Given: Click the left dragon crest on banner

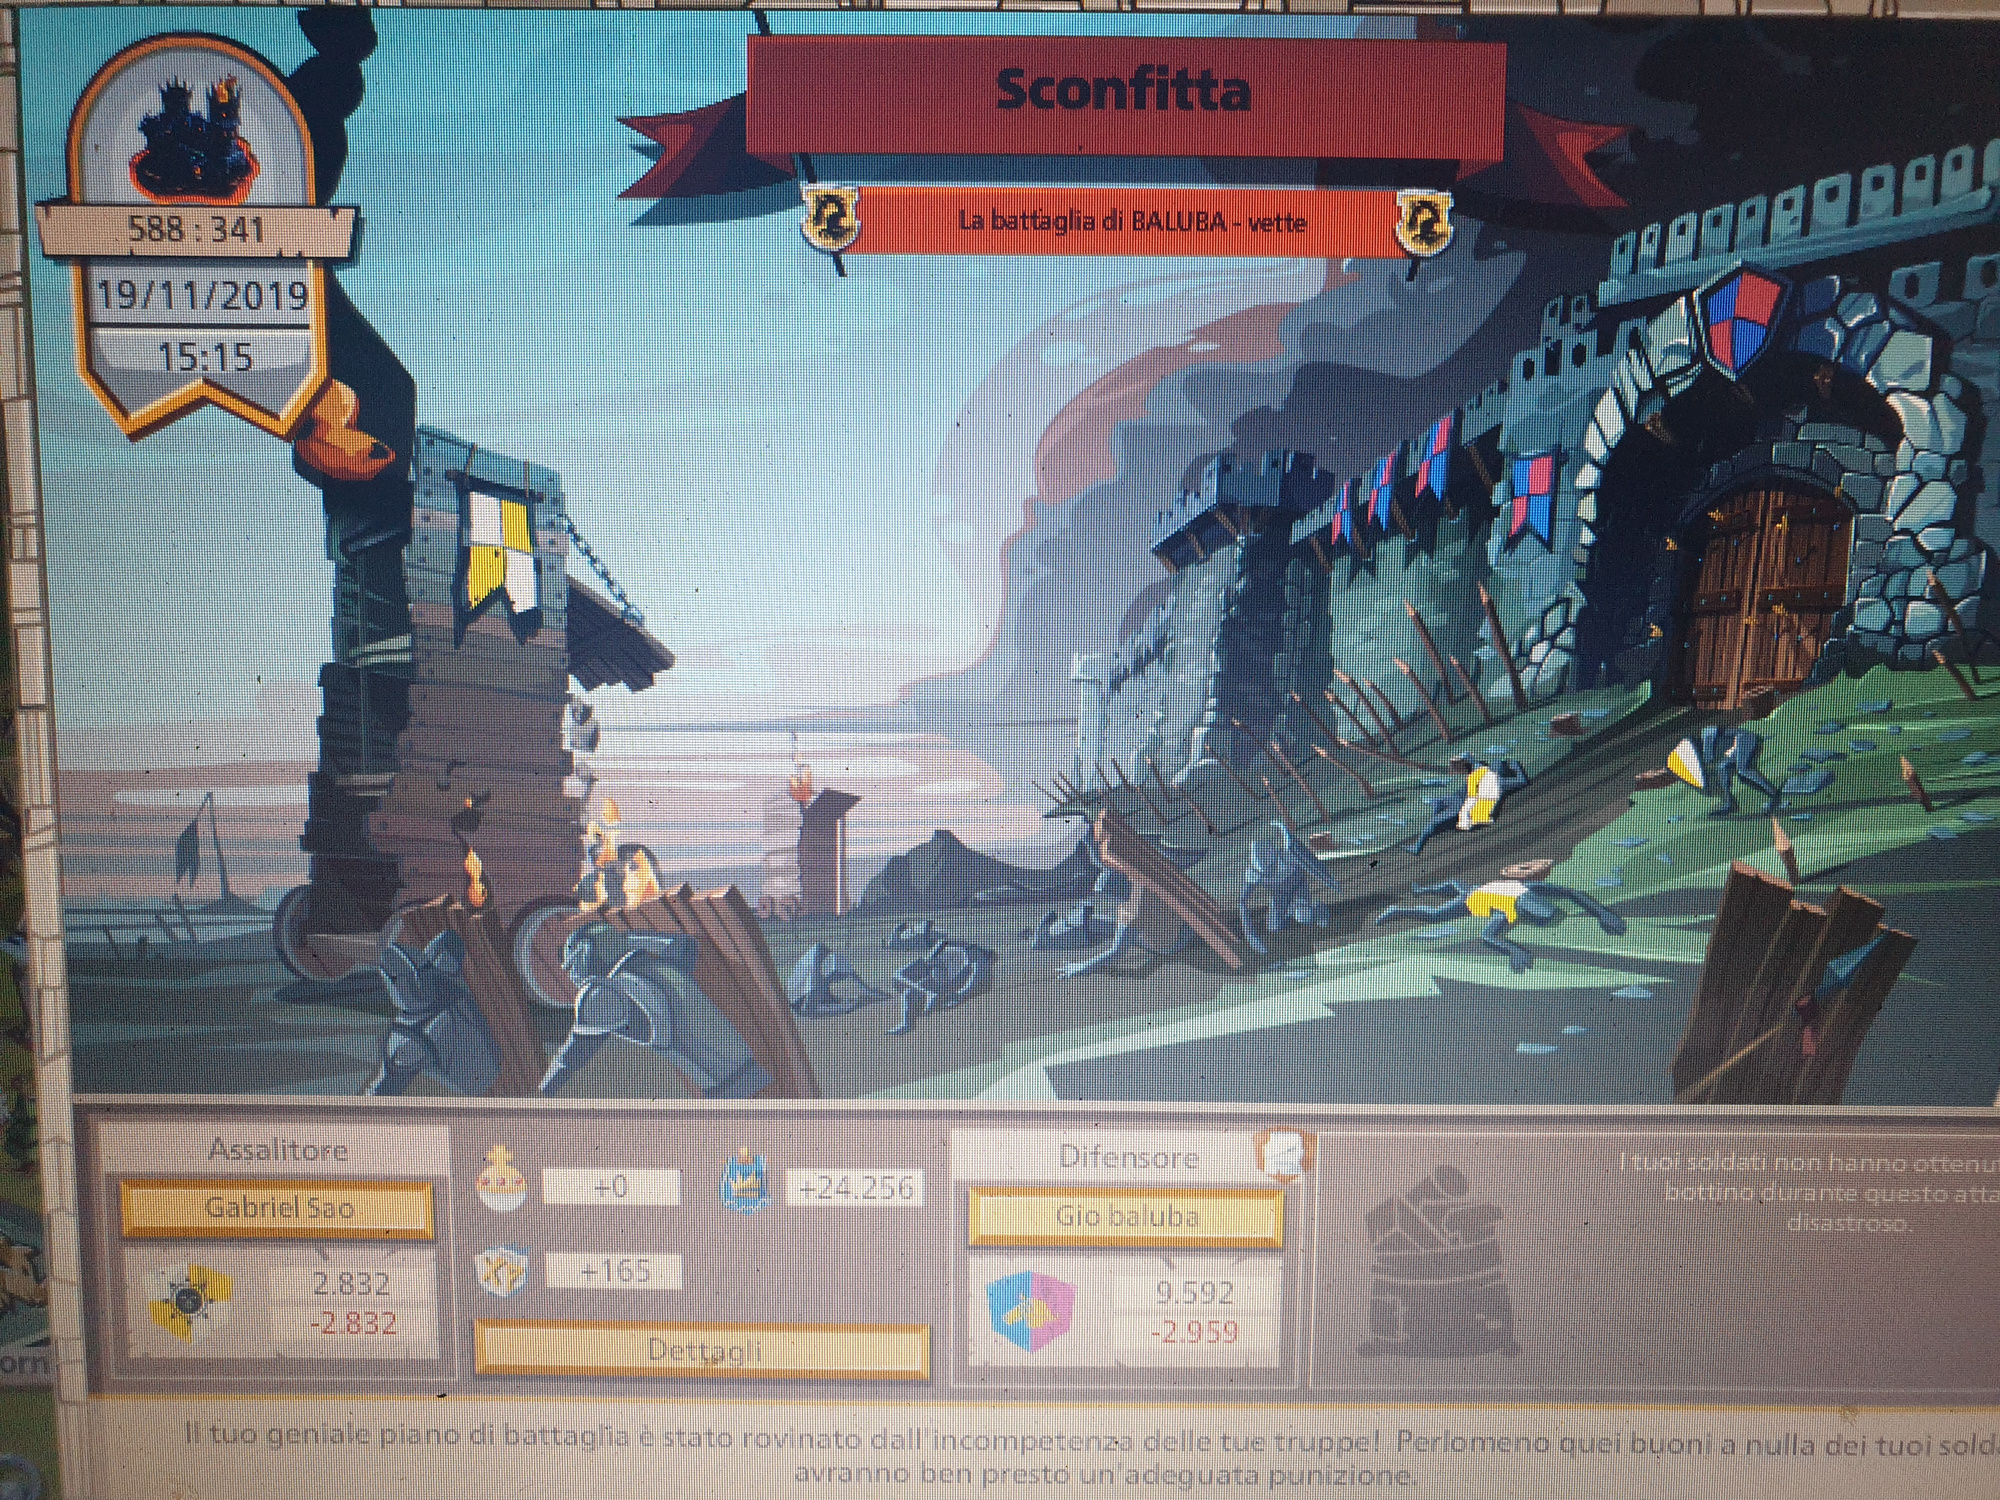Looking at the screenshot, I should pos(831,216).
